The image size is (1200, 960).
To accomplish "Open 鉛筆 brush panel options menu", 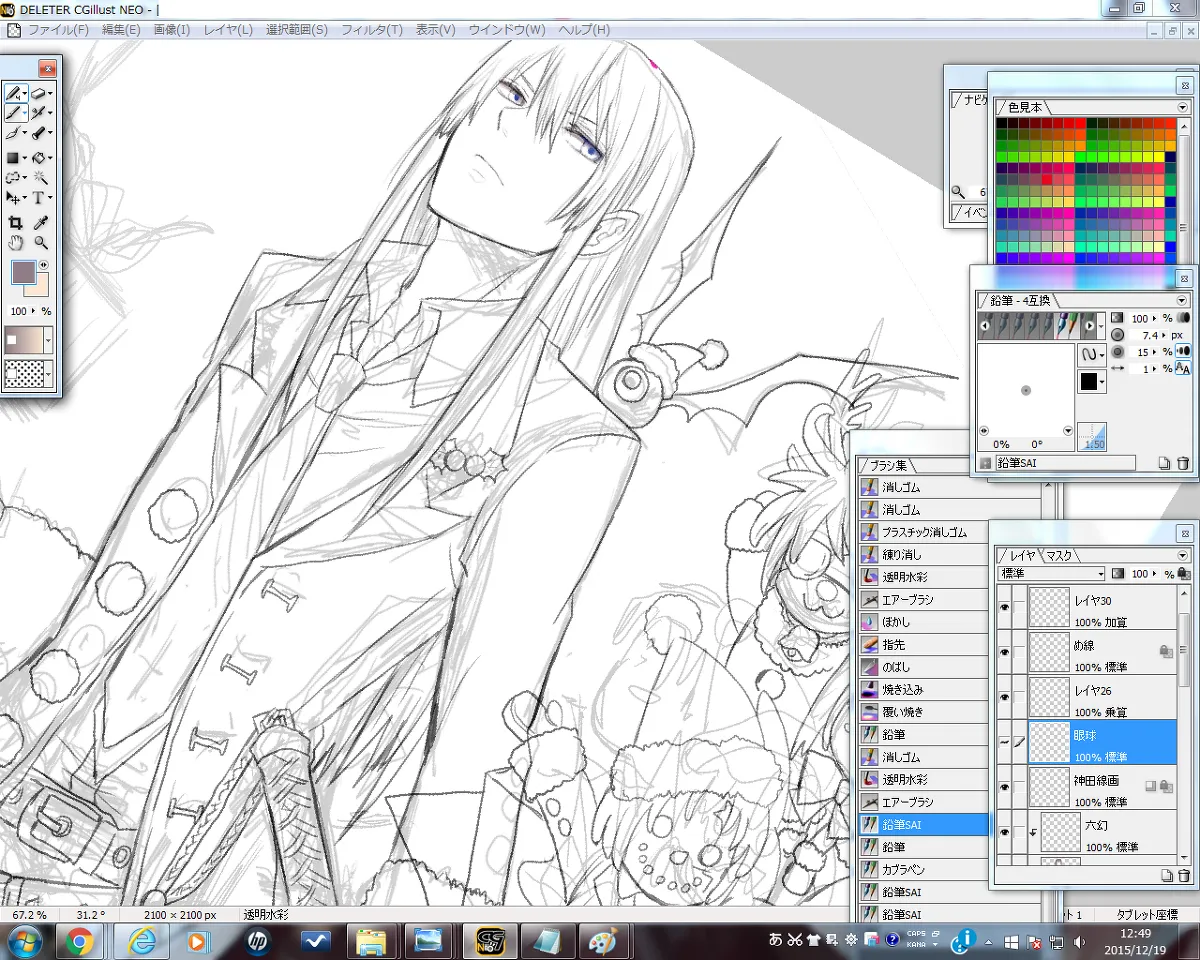I will click(1182, 300).
